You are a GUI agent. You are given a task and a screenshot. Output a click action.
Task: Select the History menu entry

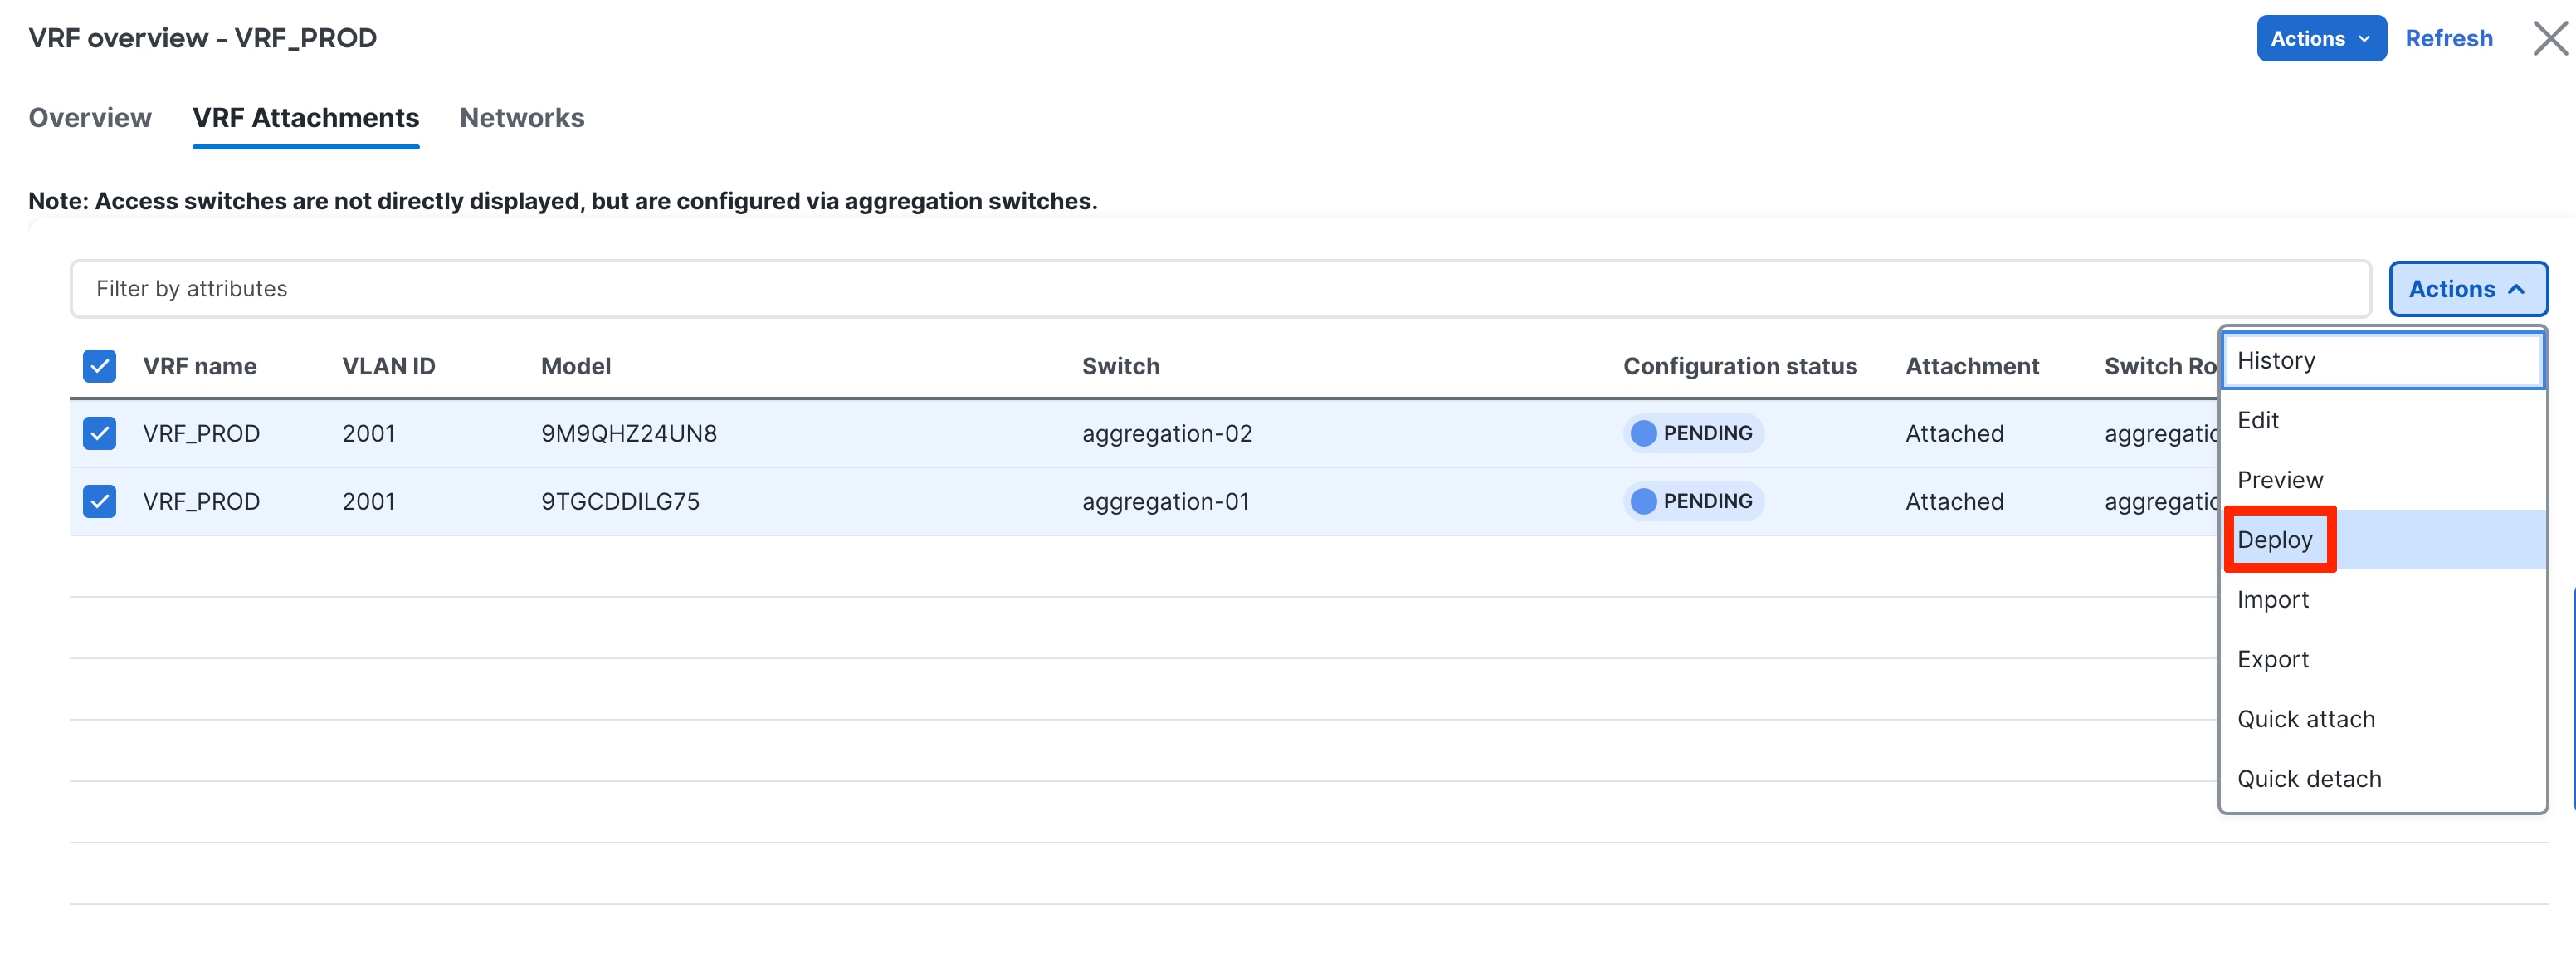coord(2276,360)
